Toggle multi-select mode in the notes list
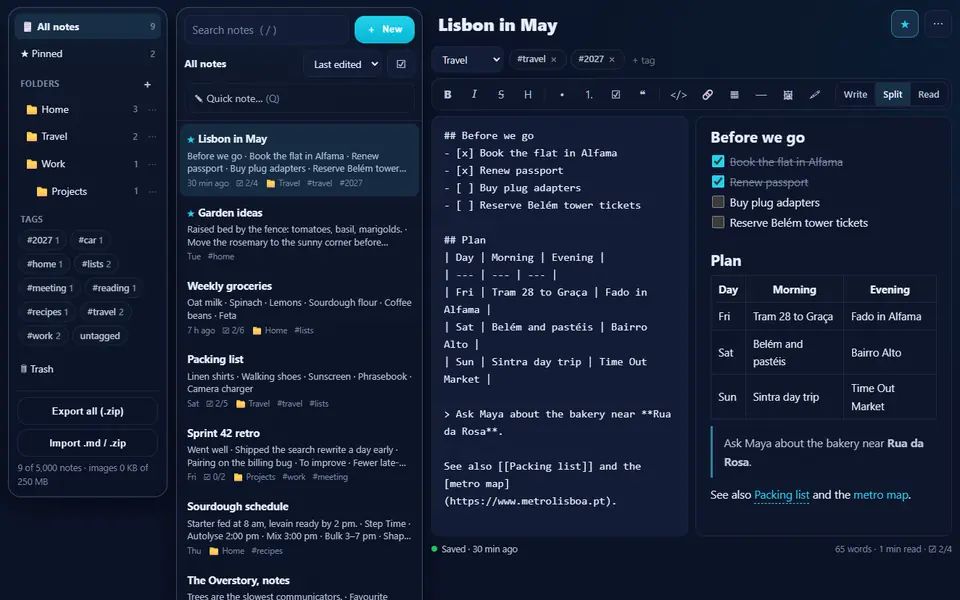 pyautogui.click(x=401, y=64)
